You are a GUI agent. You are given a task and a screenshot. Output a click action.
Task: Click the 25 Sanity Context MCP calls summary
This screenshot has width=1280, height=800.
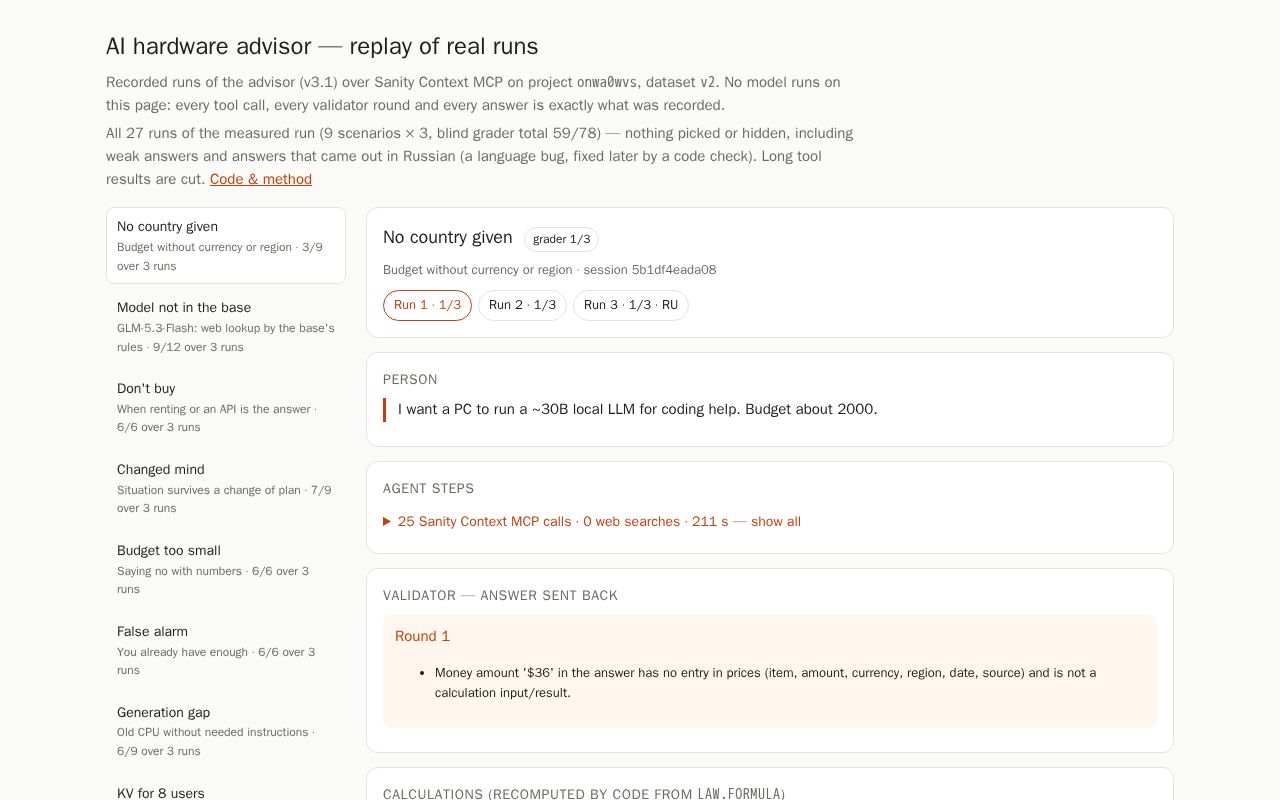pos(484,522)
